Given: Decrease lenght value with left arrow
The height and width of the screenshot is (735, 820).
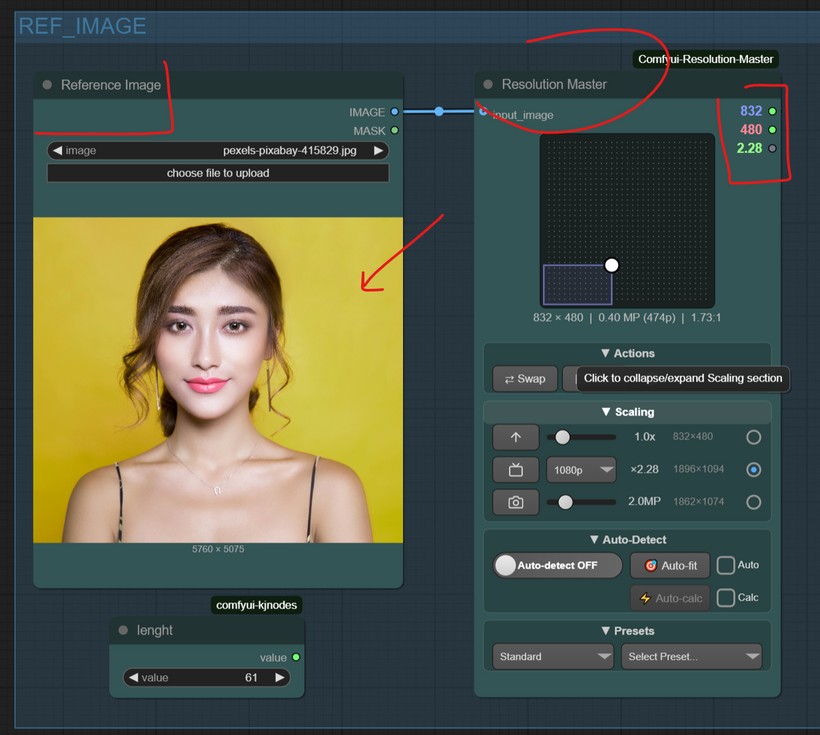Looking at the screenshot, I should [x=133, y=677].
